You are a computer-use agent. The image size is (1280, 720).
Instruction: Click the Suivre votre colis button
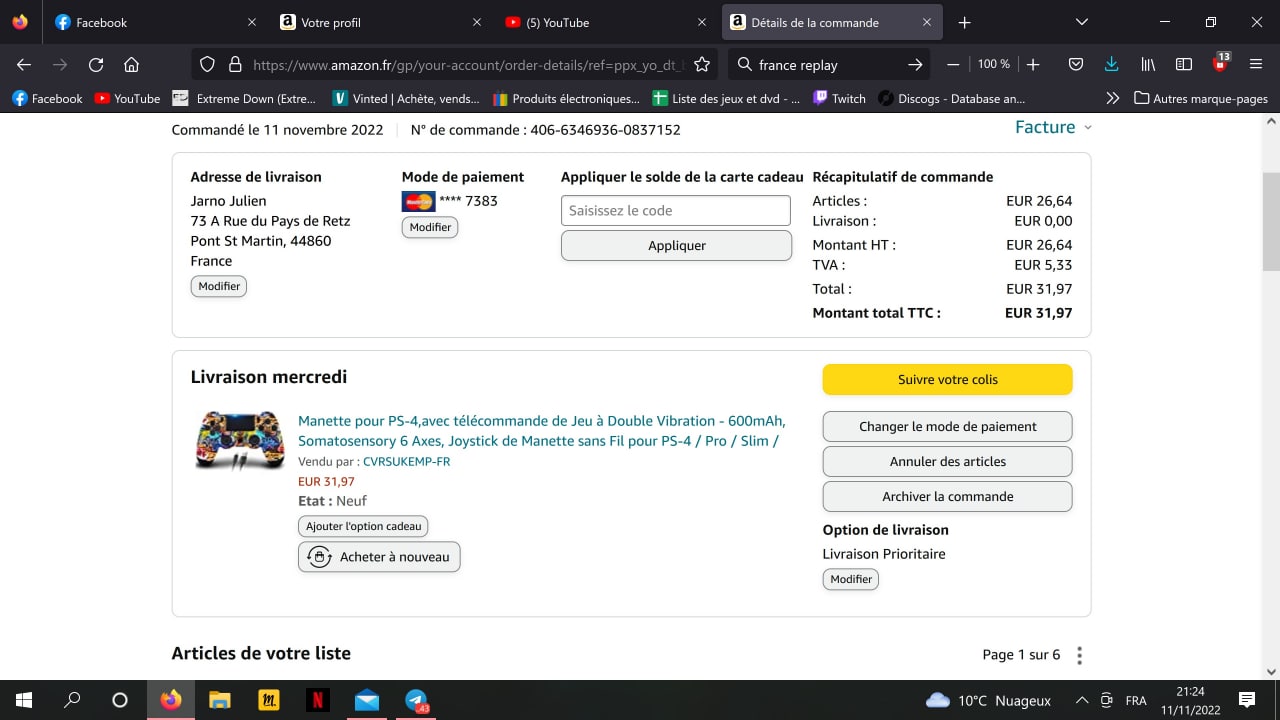click(x=947, y=380)
